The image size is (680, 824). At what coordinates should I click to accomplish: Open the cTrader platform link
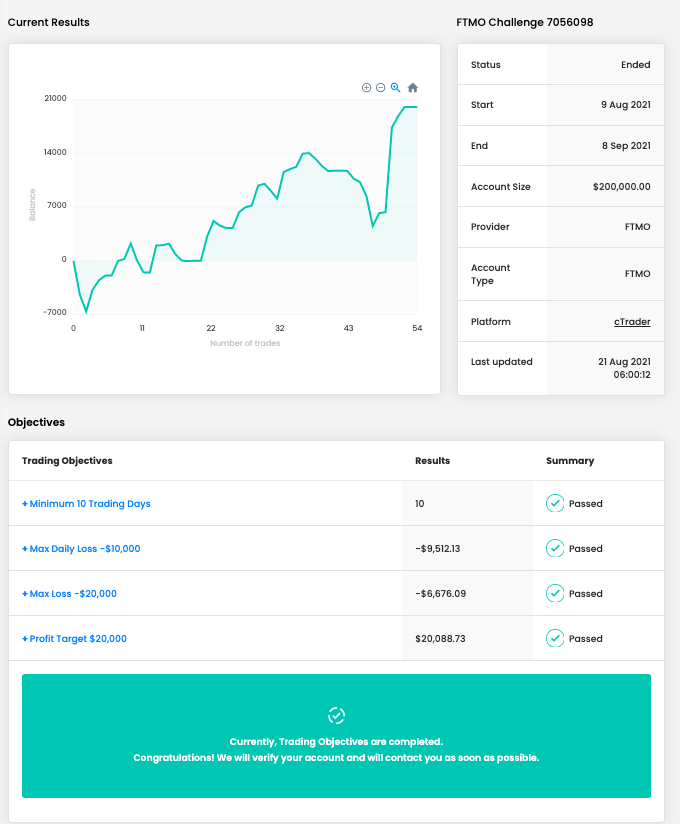pos(632,322)
